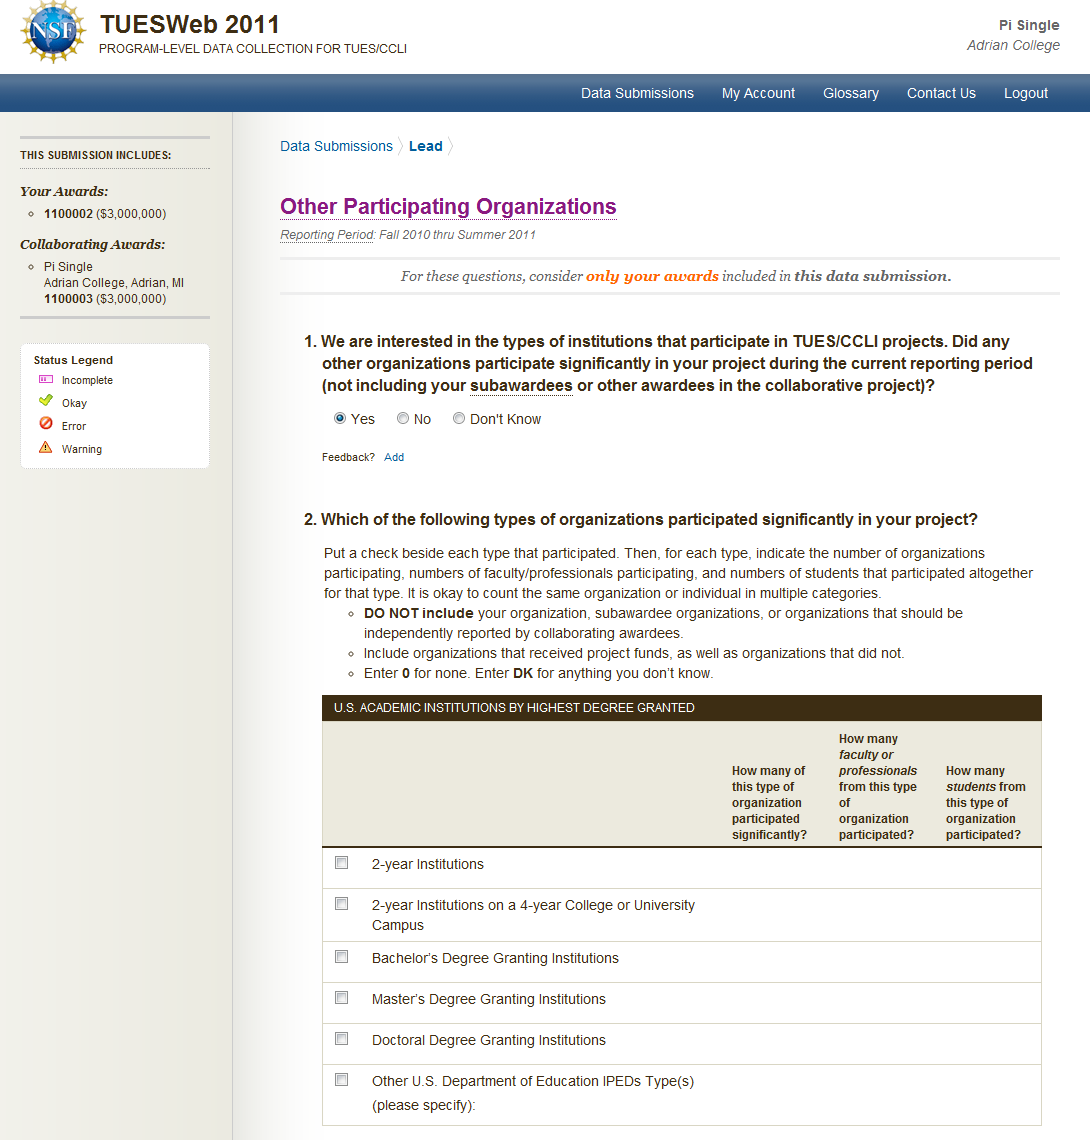This screenshot has width=1090, height=1140.
Task: Click the red Error status icon
Action: click(45, 425)
